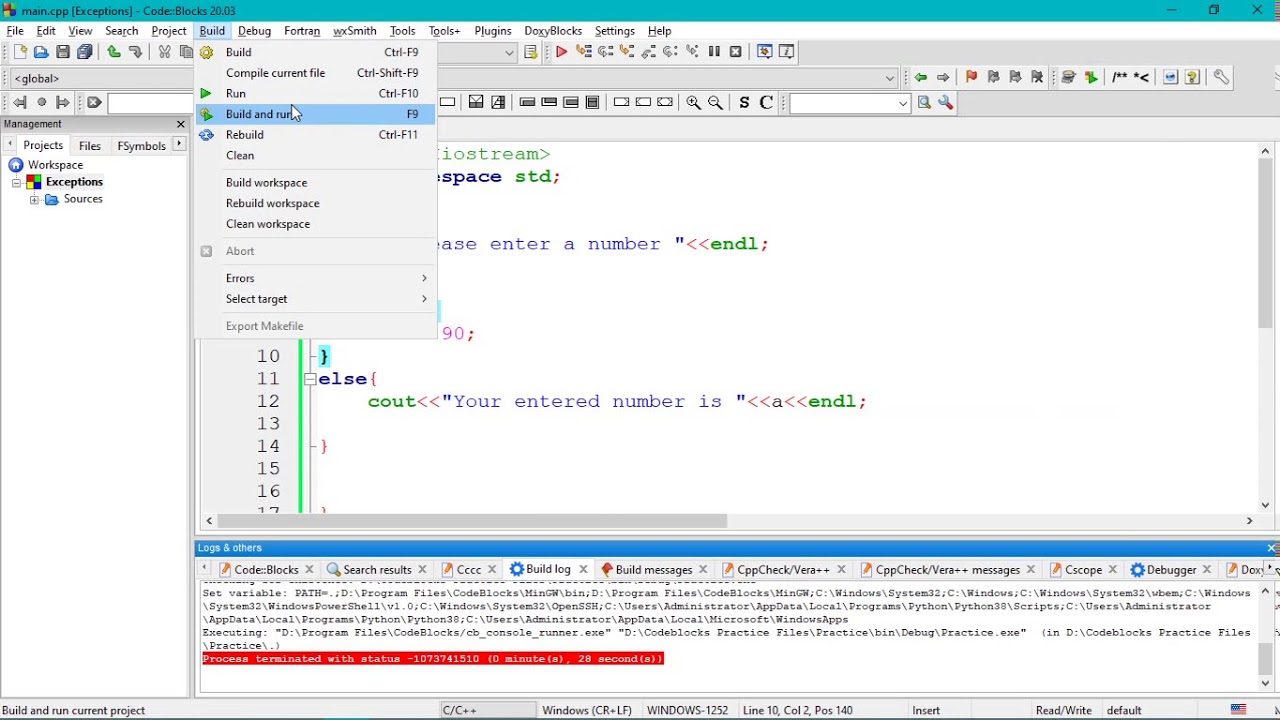Toggle the comment 'C' toolbar icon
The height and width of the screenshot is (720, 1280).
[766, 102]
